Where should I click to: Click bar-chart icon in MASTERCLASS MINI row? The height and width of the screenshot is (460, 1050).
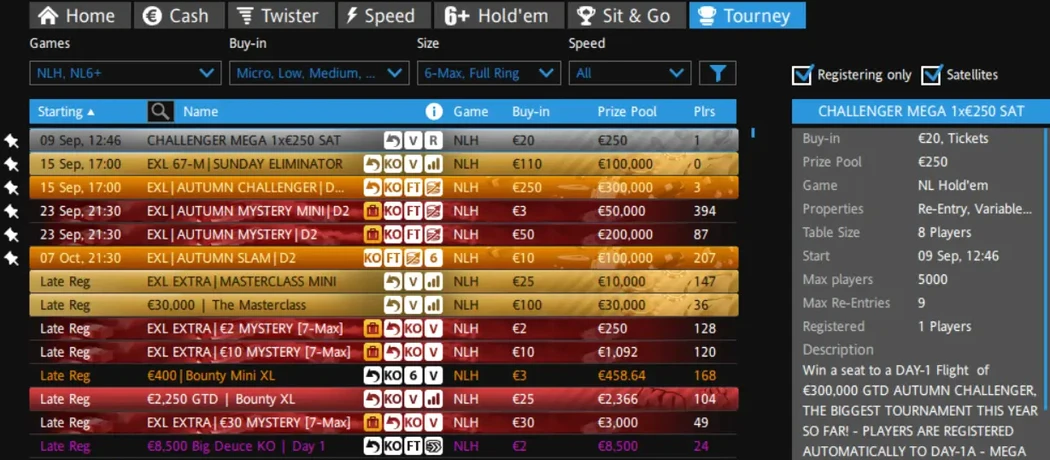point(433,282)
